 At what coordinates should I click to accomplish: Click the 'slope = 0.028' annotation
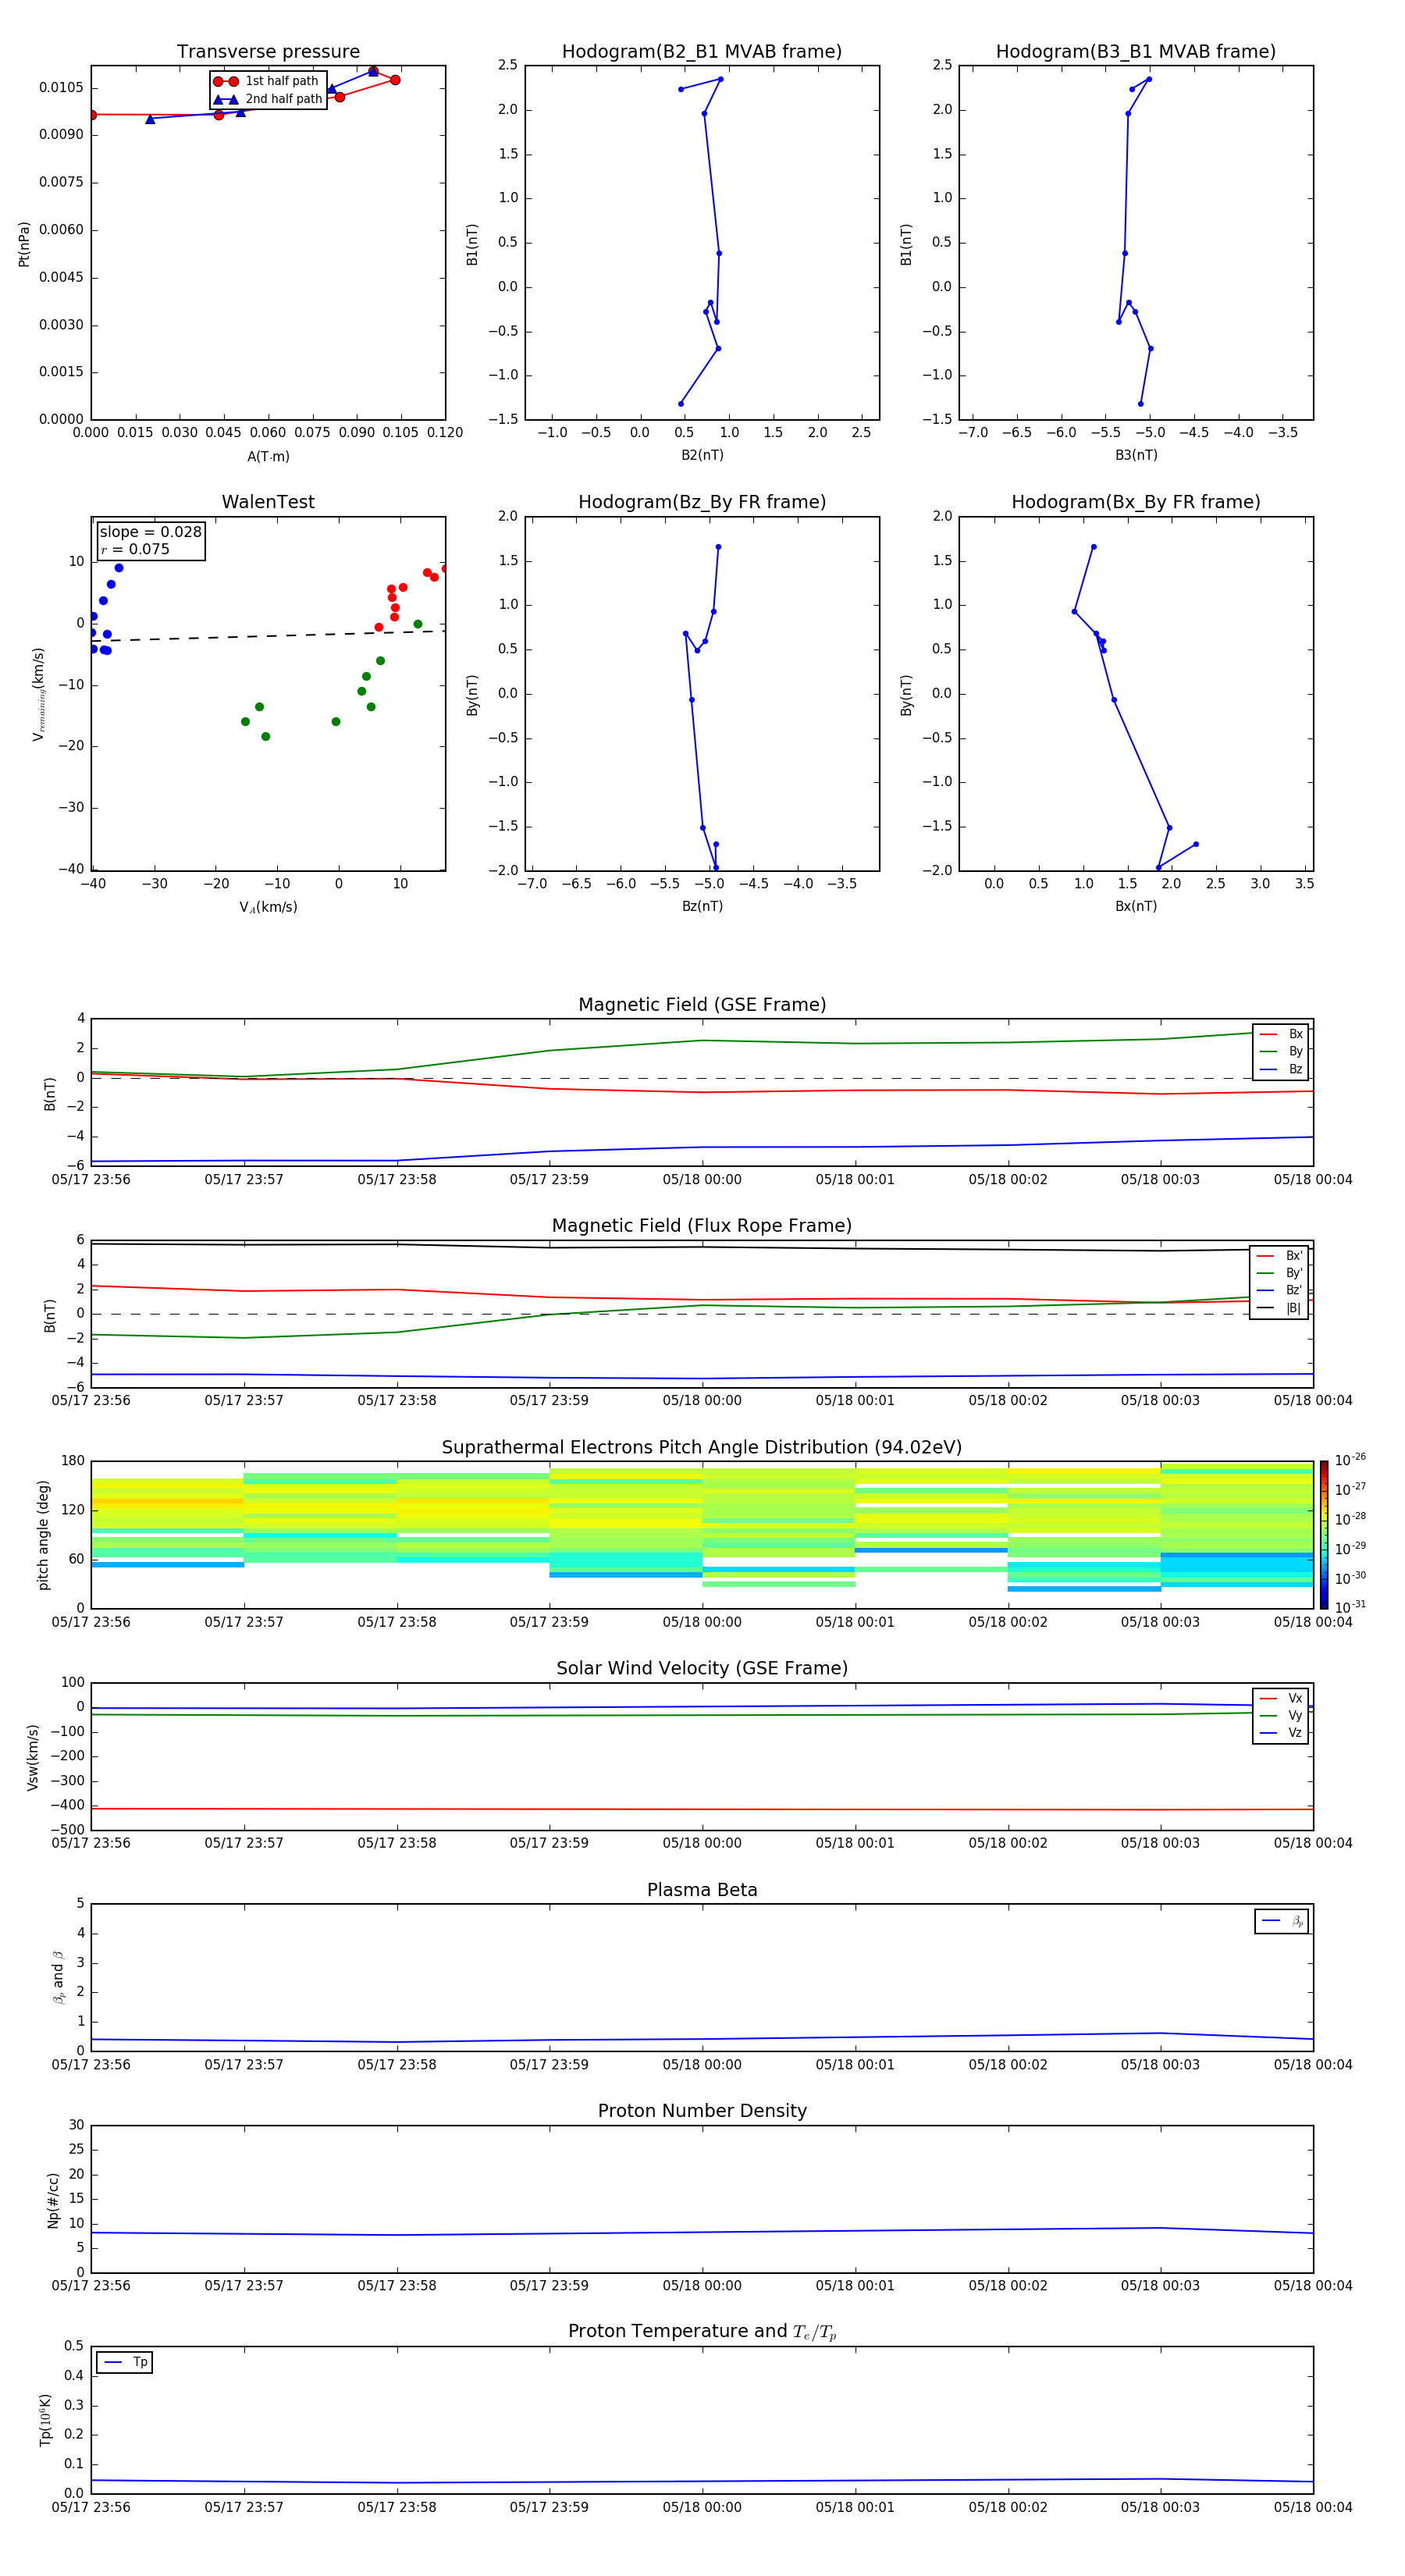150,532
